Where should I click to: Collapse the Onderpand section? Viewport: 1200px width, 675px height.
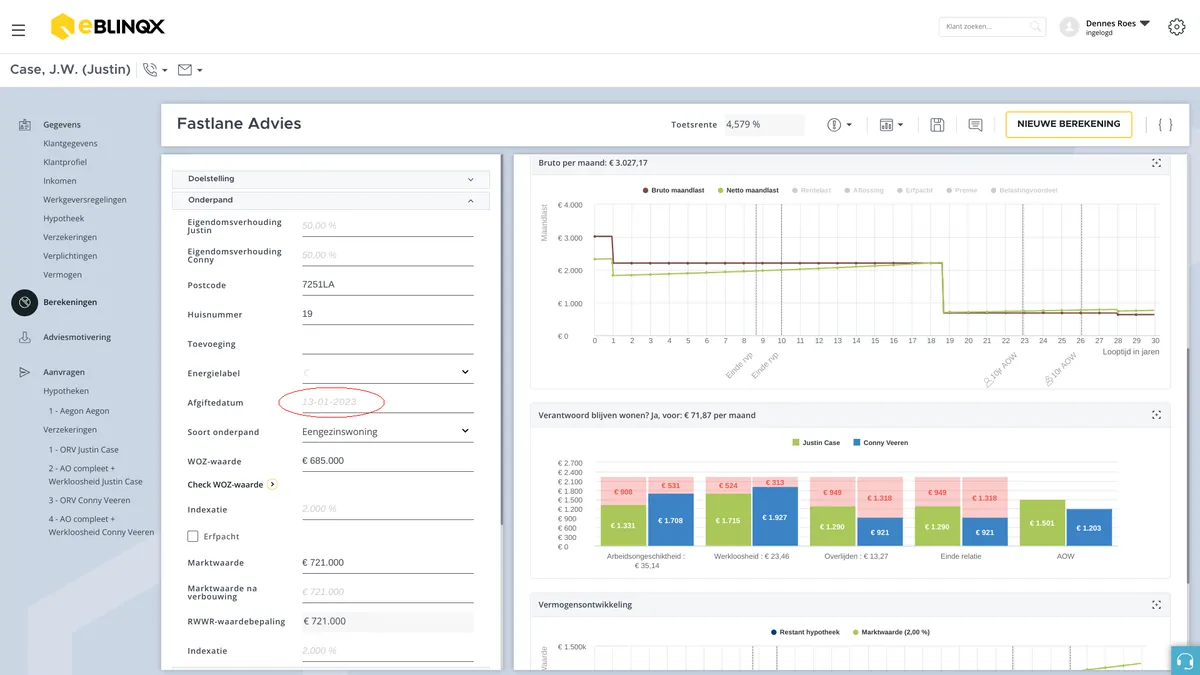pyautogui.click(x=331, y=200)
